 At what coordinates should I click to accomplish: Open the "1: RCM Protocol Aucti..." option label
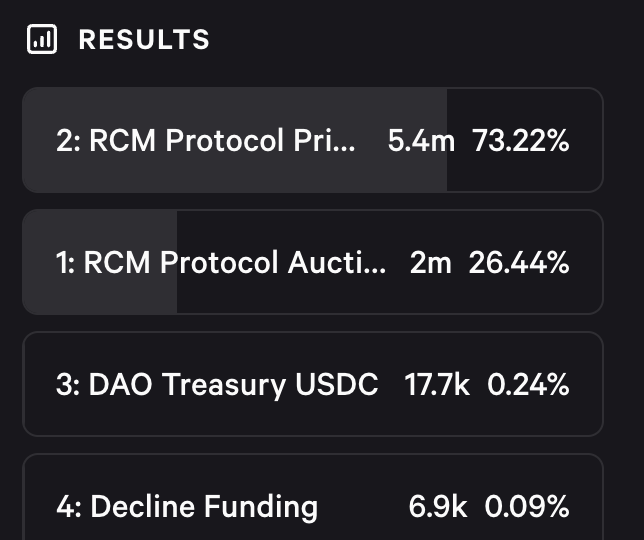click(220, 263)
